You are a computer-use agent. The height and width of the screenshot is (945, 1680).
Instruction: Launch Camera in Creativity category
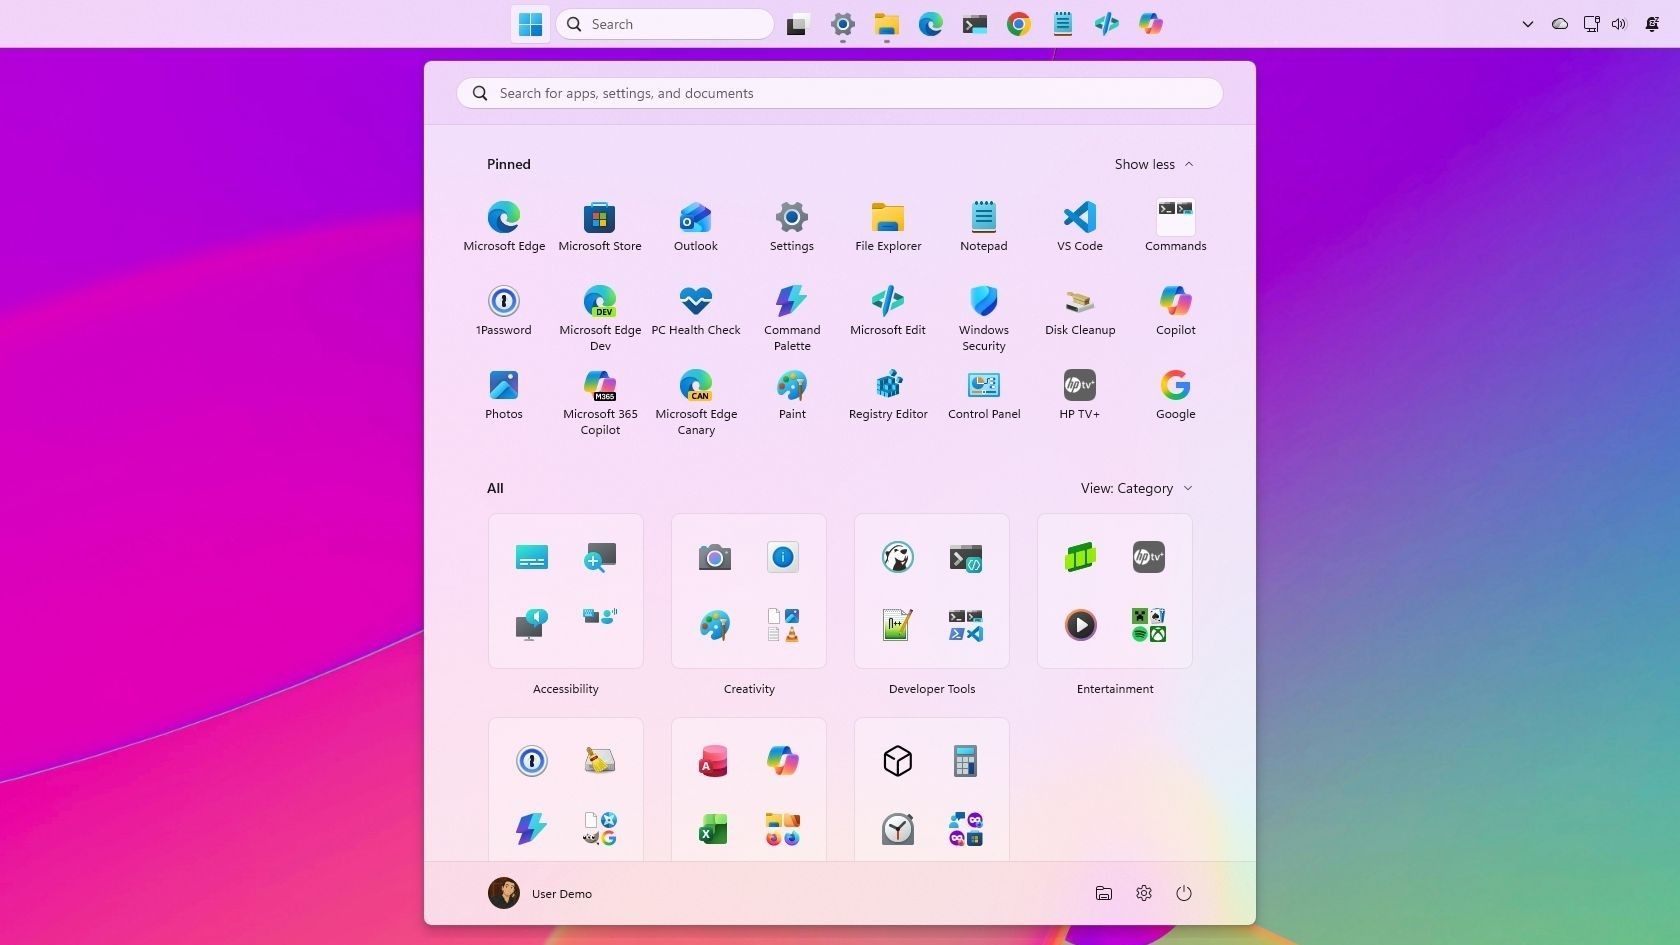[x=715, y=557]
